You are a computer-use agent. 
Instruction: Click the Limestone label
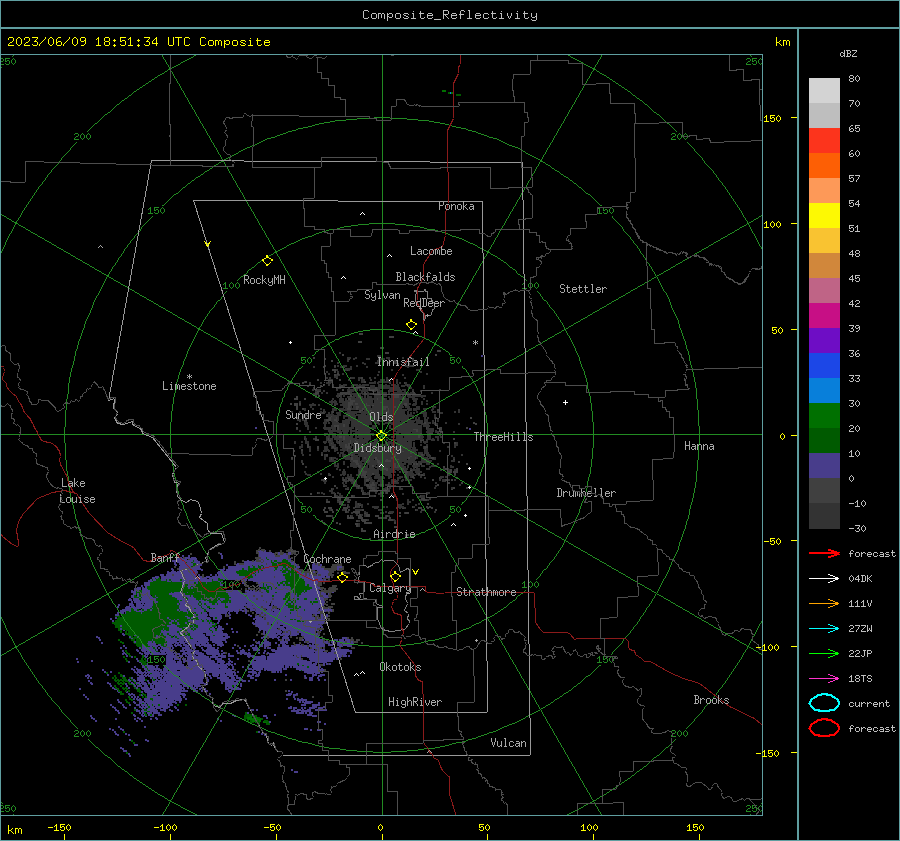pos(189,386)
